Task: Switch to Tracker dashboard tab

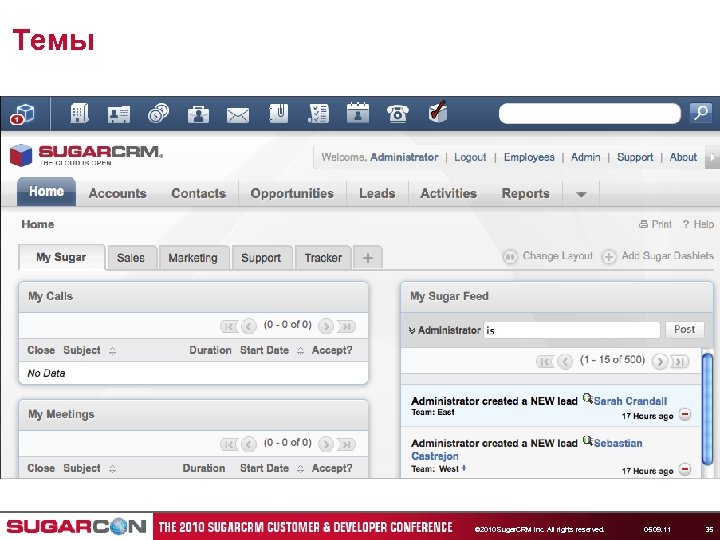Action: 323,258
